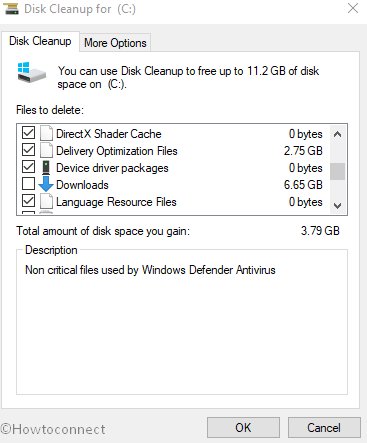The height and width of the screenshot is (443, 367).
Task: Confirm cleanup with the OK button
Action: tap(243, 427)
